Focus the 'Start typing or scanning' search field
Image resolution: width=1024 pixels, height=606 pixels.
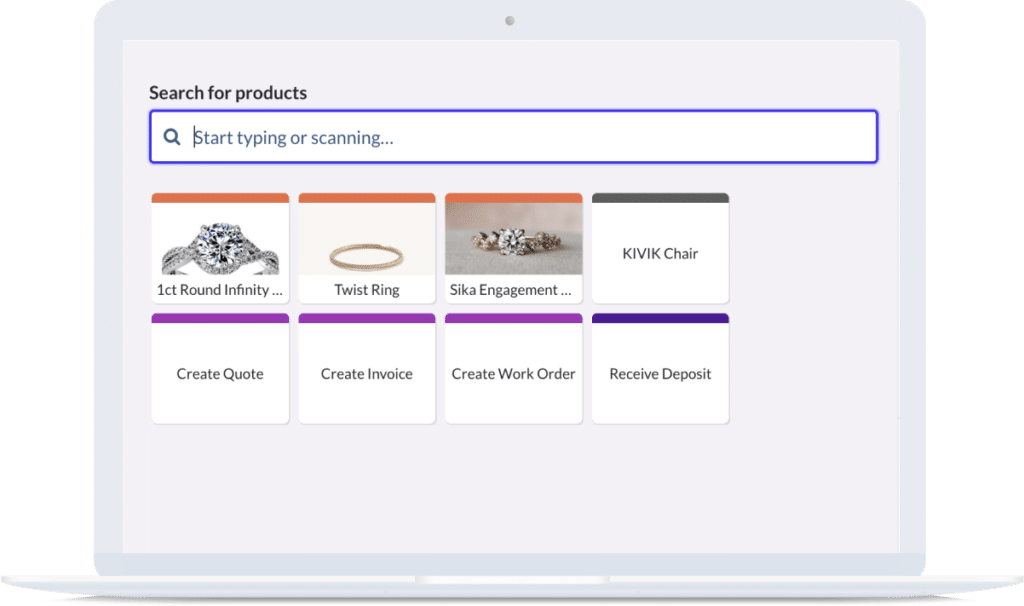[x=530, y=138]
